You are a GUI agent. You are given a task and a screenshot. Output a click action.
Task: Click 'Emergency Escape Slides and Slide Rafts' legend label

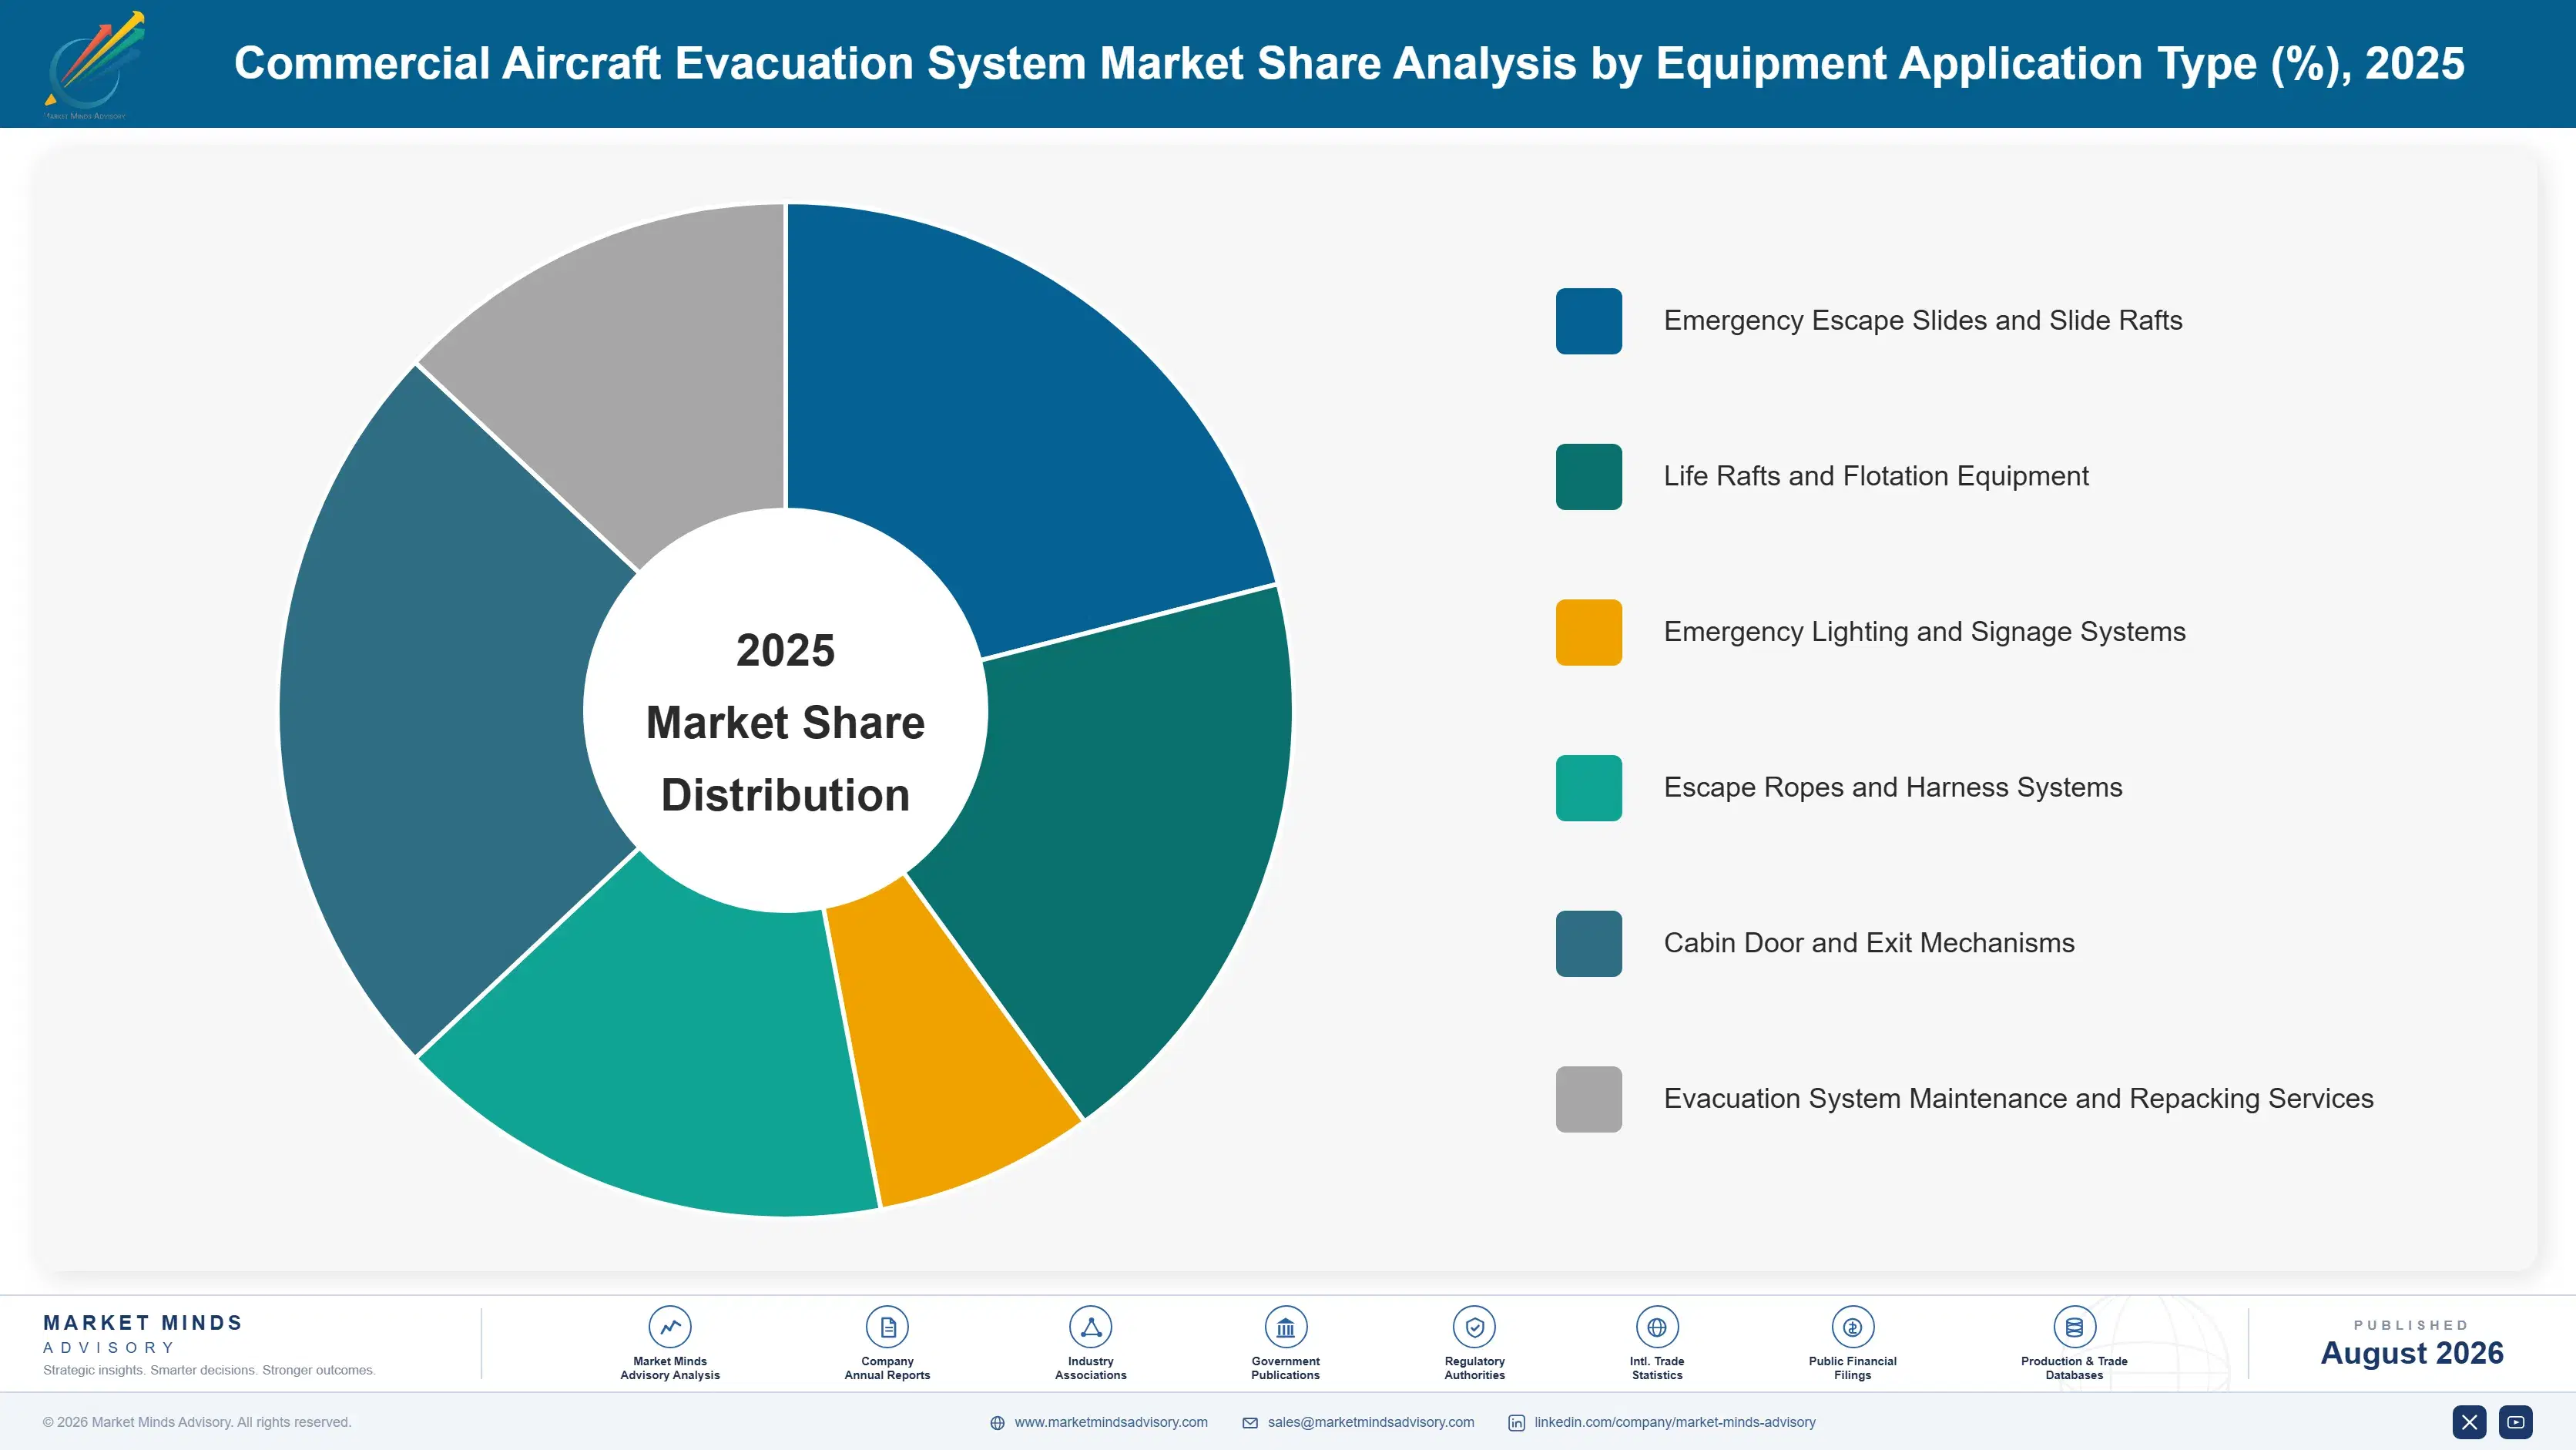(1922, 321)
